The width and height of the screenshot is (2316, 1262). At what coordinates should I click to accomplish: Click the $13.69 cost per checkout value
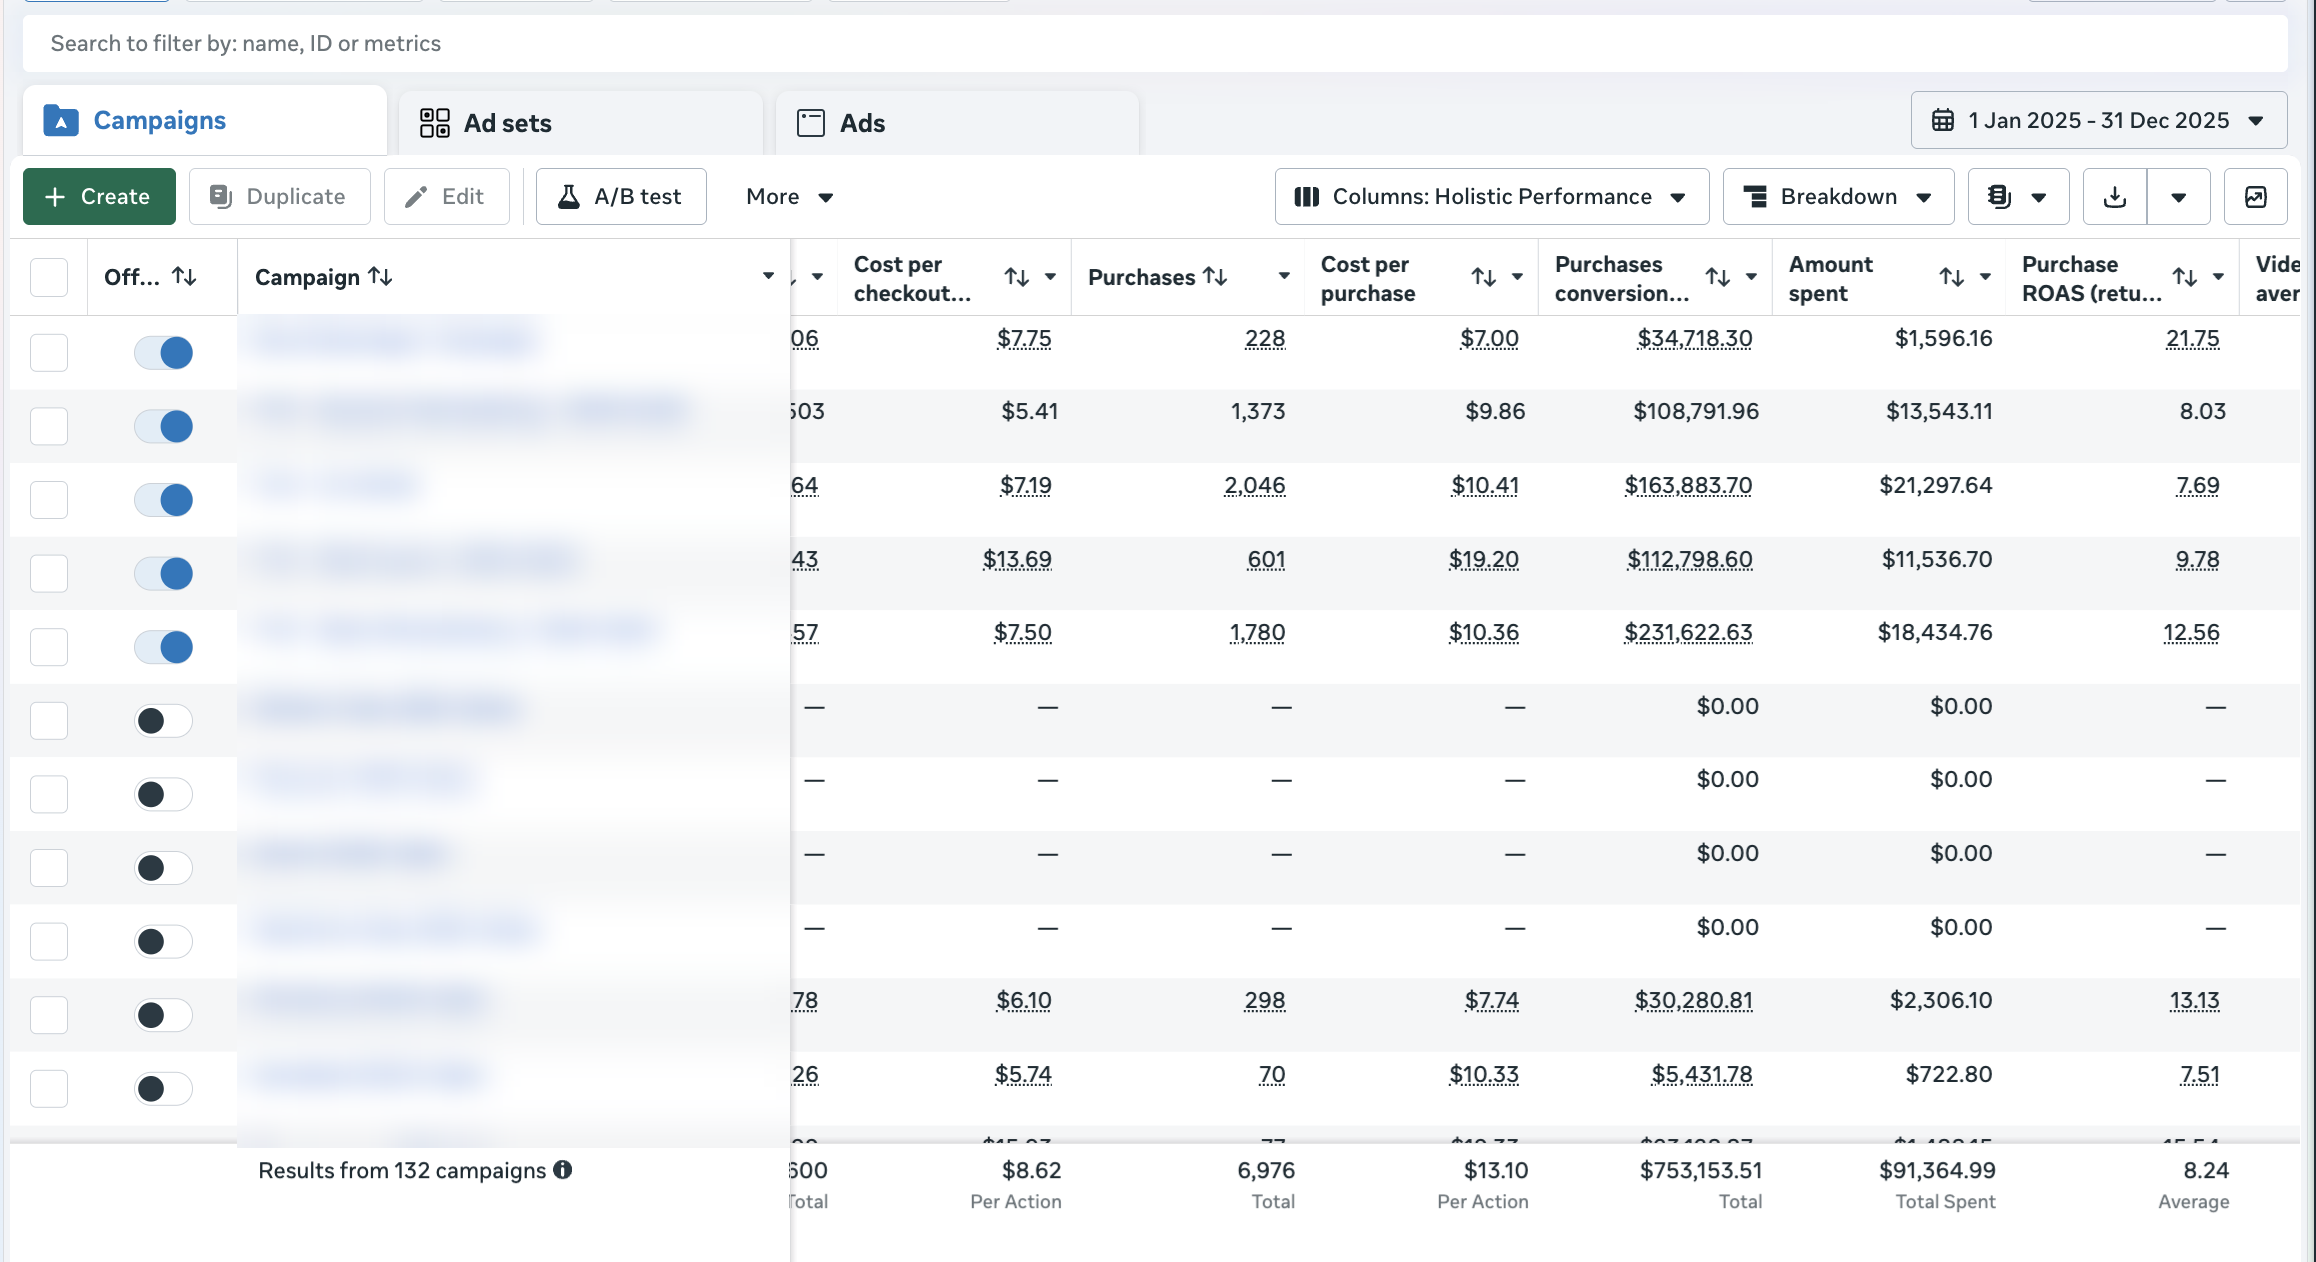tap(1017, 560)
